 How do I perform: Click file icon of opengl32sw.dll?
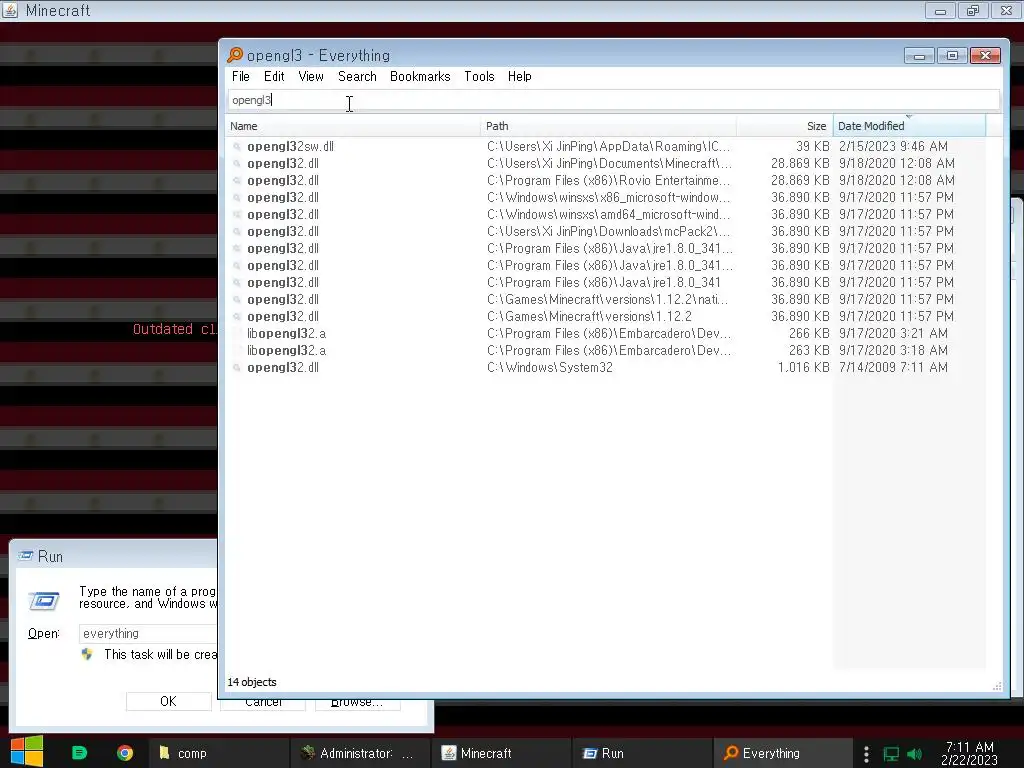[237, 146]
